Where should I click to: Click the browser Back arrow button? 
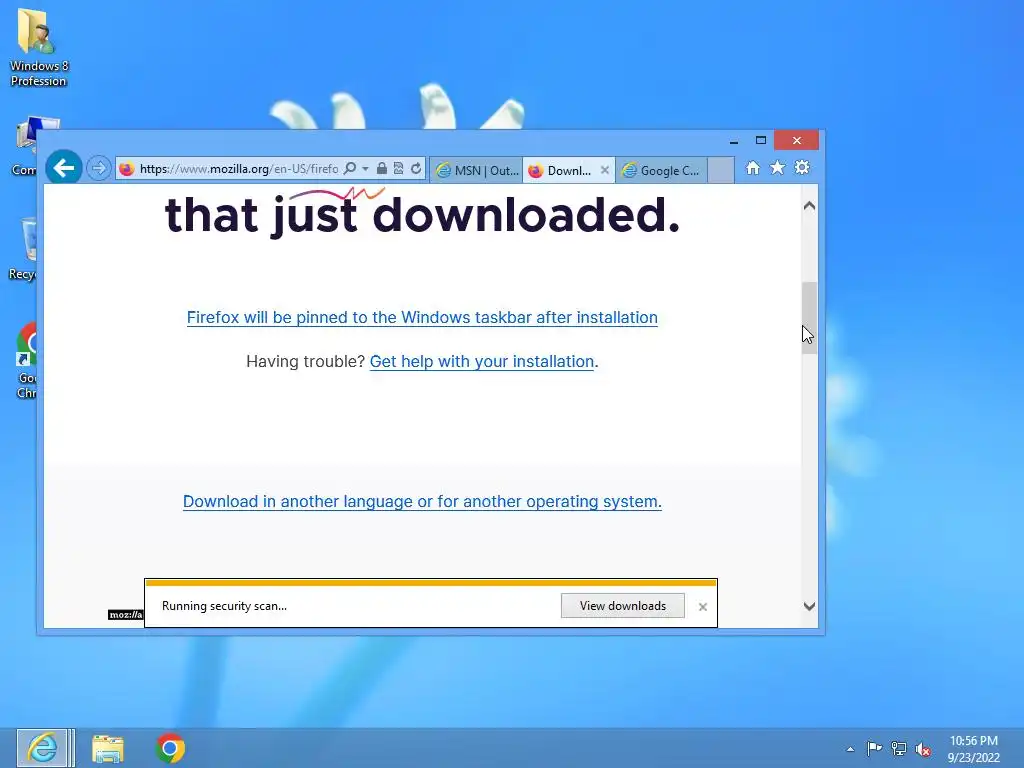[64, 168]
